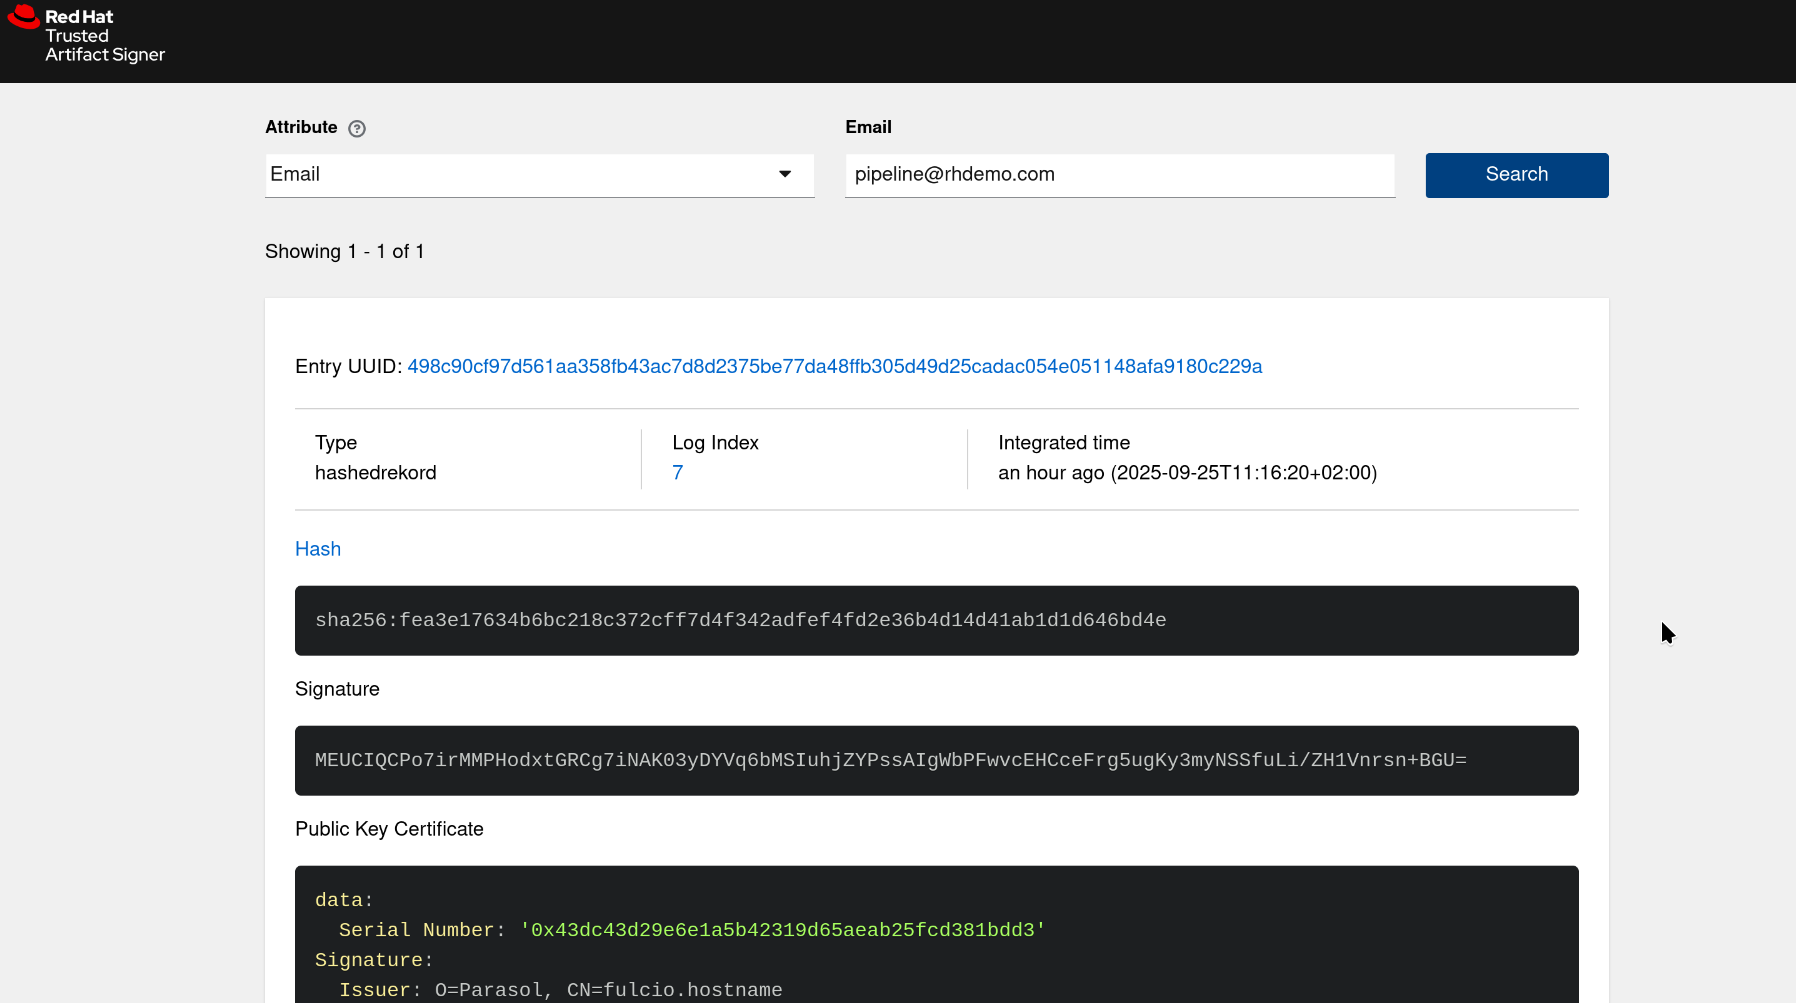
Task: Click the Integrated time timestamp value
Action: [1187, 473]
